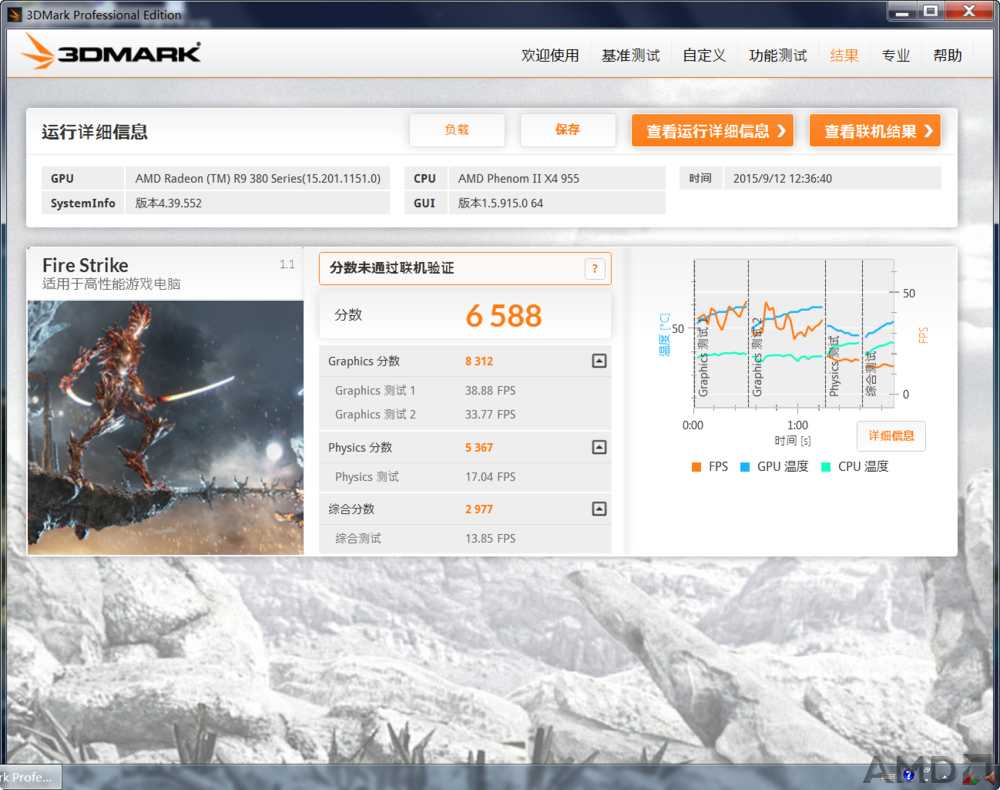
Task: Click the orange FPS legend square
Action: tap(696, 467)
